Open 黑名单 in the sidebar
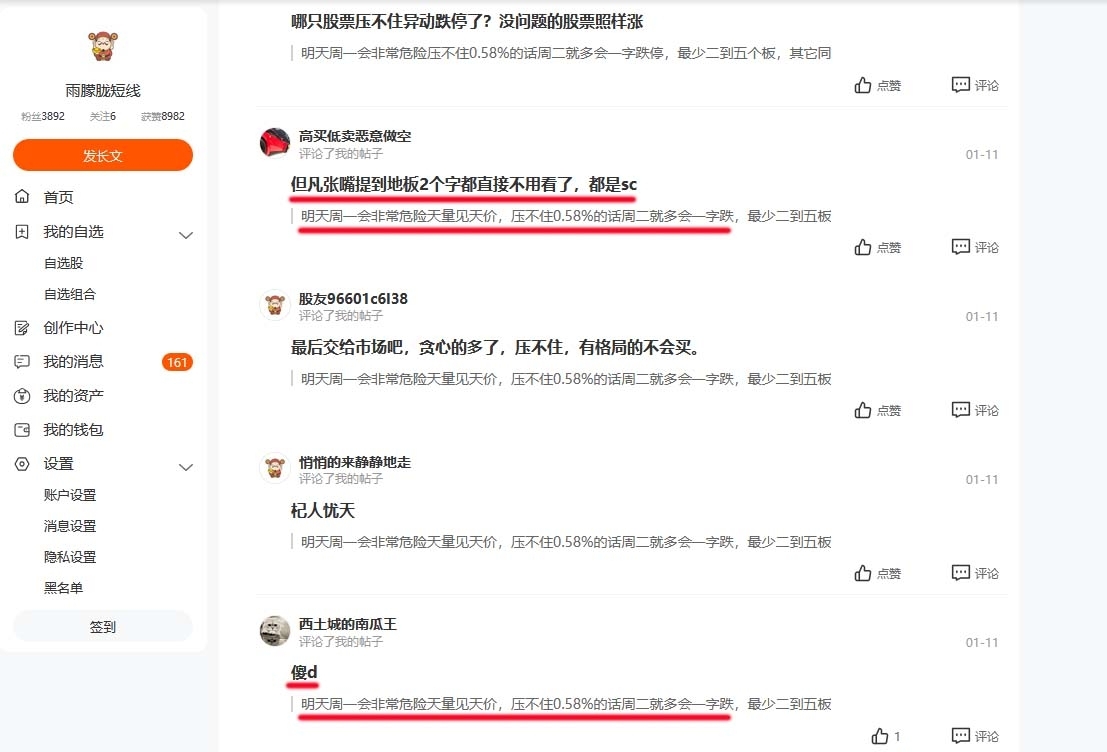Viewport: 1107px width, 752px height. point(64,587)
